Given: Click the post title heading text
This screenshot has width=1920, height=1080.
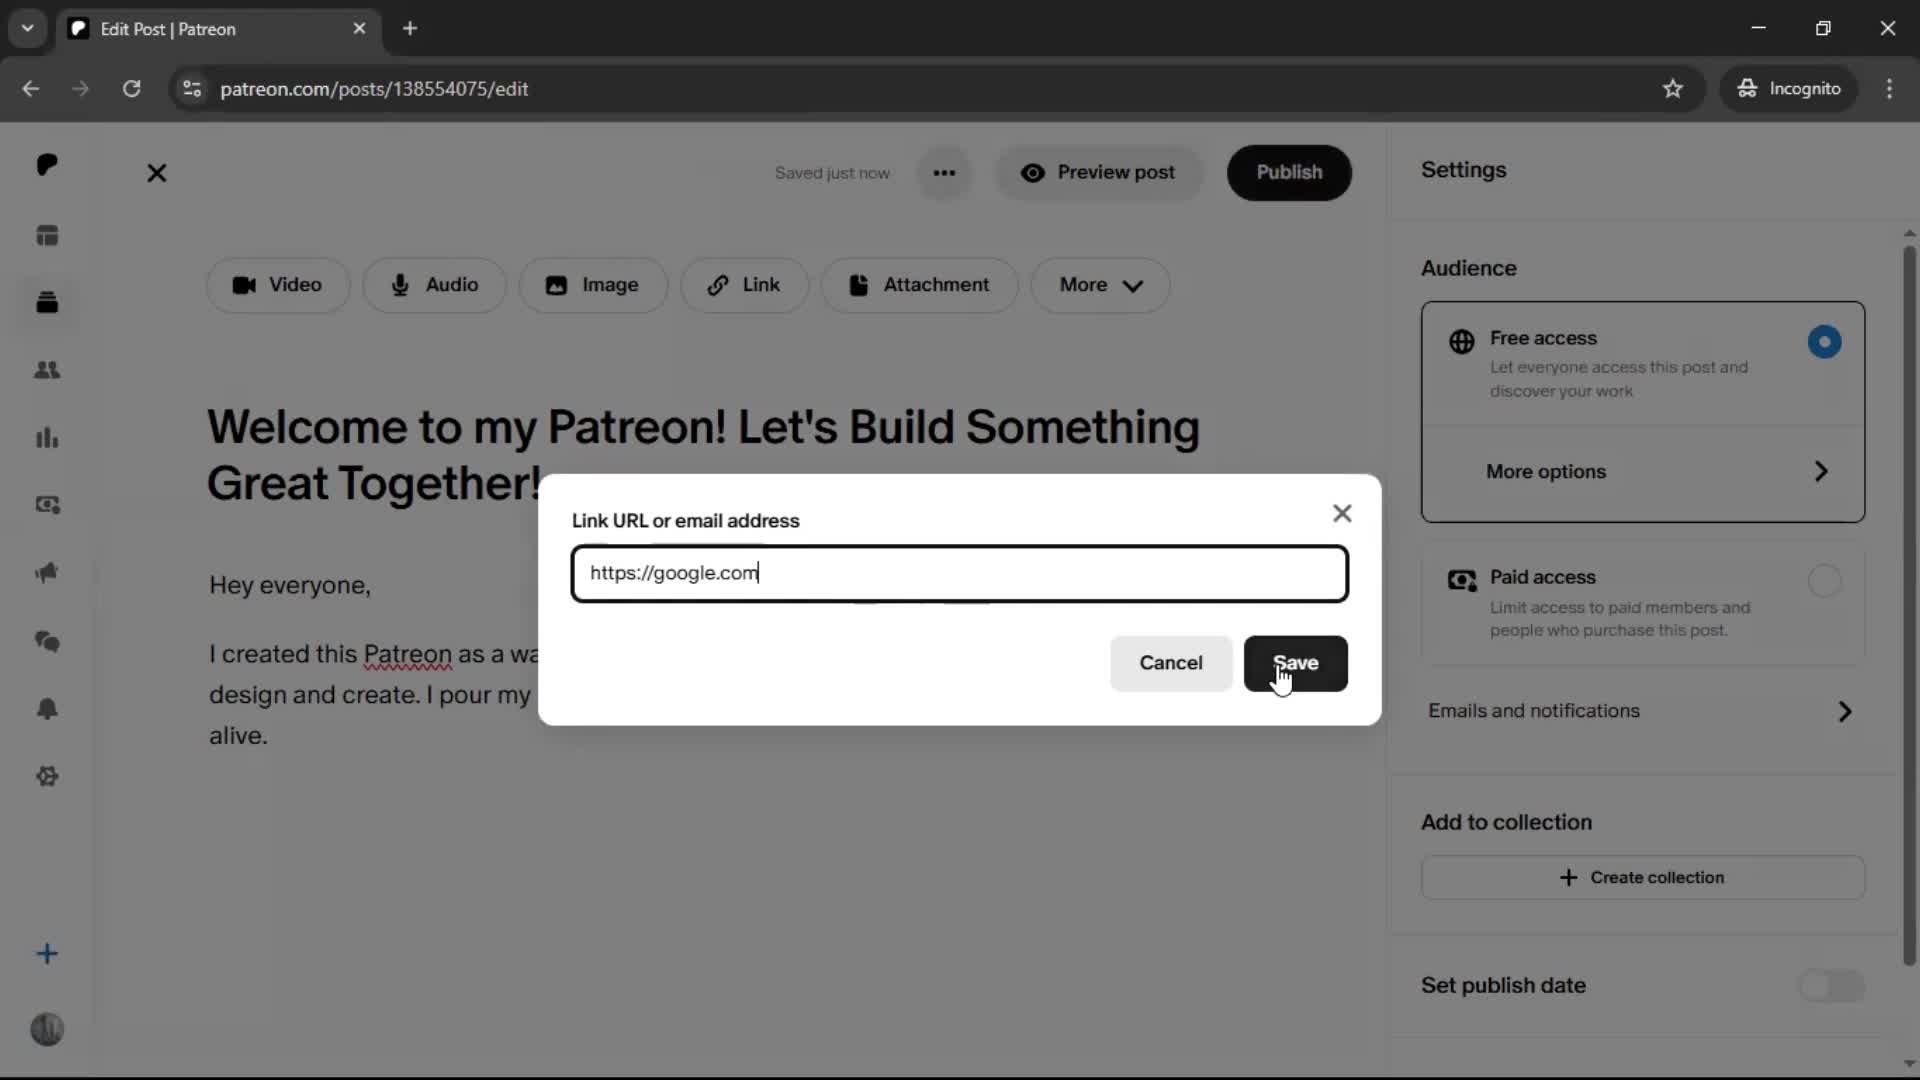Looking at the screenshot, I should click(x=703, y=455).
